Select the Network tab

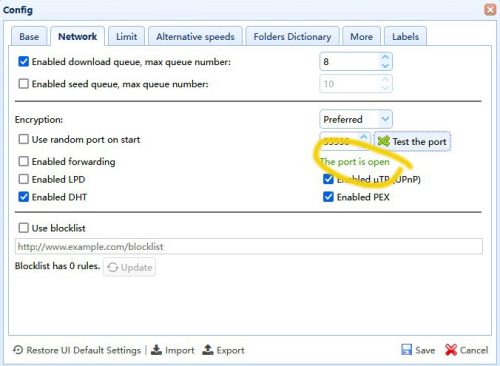pos(77,36)
